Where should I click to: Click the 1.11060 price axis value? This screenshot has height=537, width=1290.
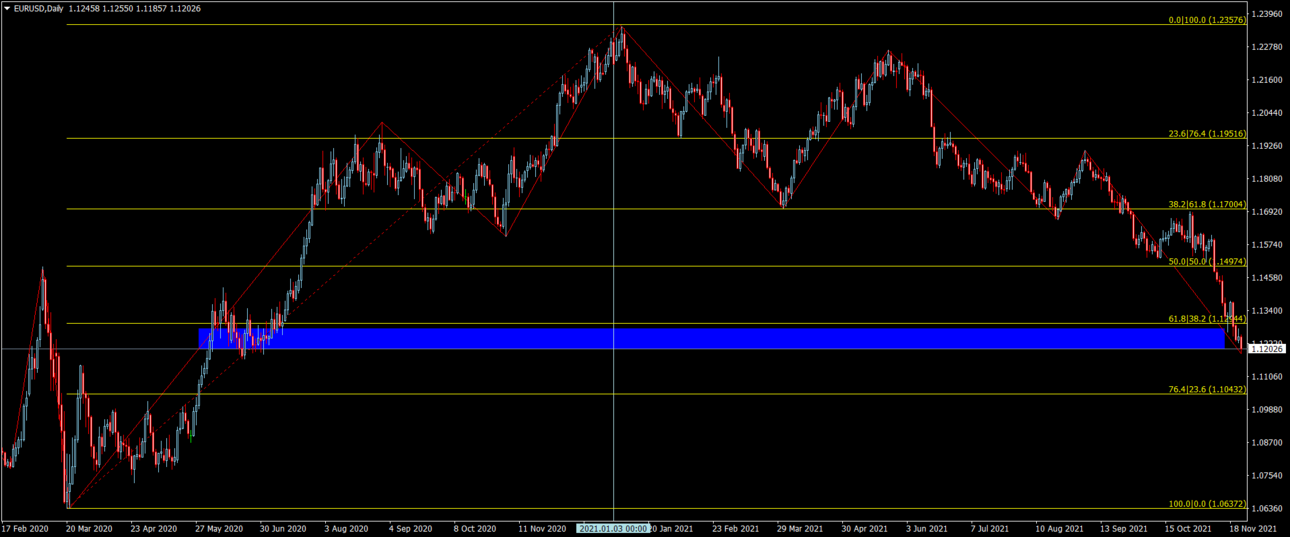coord(1268,377)
